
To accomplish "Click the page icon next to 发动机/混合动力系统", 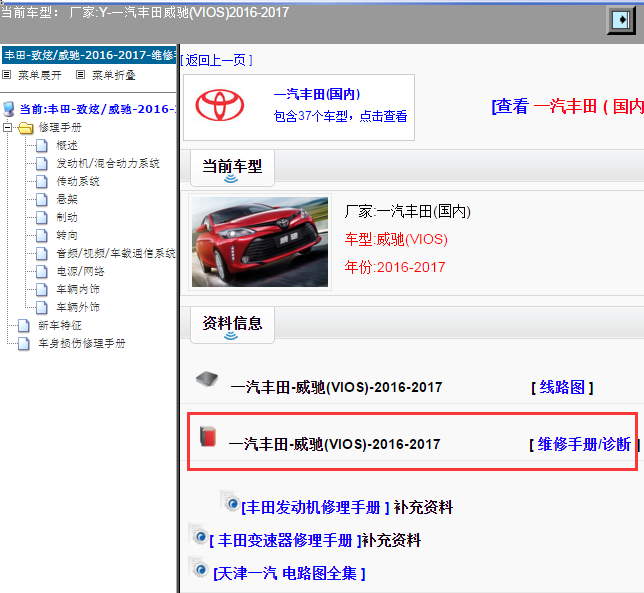I will click(x=41, y=163).
